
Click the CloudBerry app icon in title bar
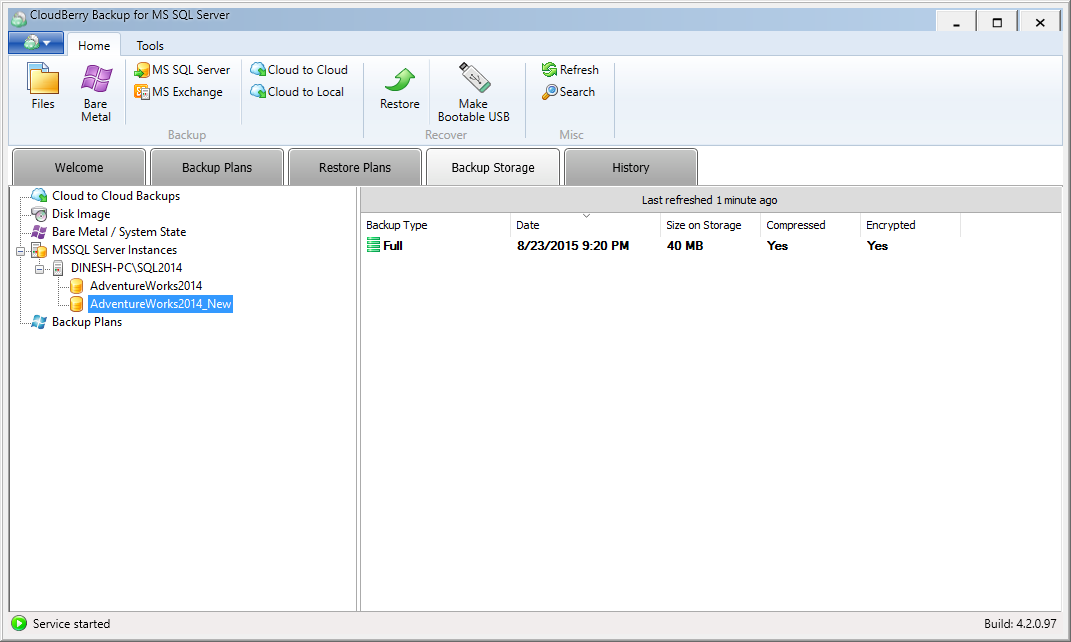18,18
